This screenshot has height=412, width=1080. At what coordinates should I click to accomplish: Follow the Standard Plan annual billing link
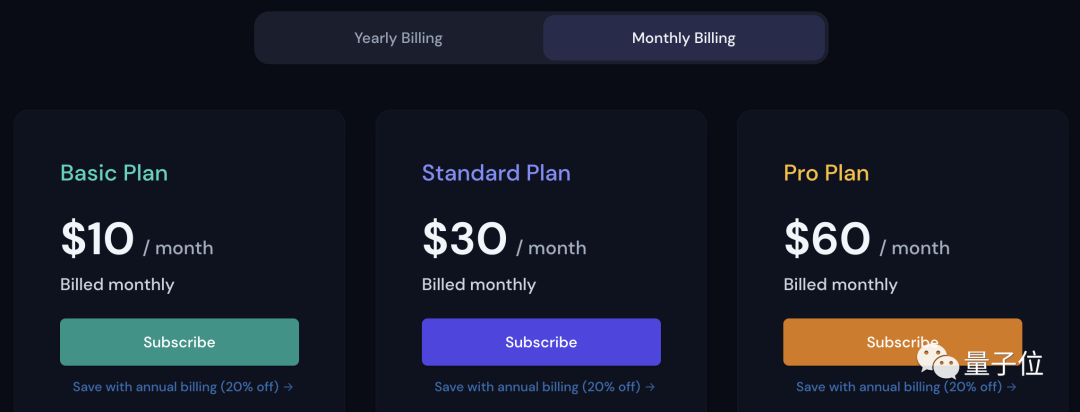tap(538, 386)
